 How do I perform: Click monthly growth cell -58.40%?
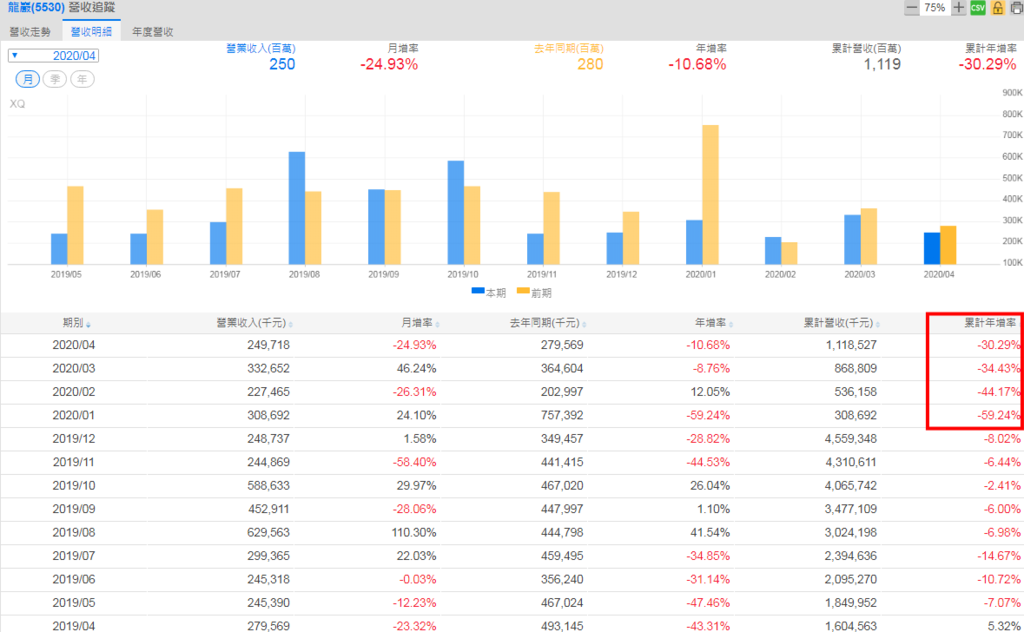click(x=414, y=462)
